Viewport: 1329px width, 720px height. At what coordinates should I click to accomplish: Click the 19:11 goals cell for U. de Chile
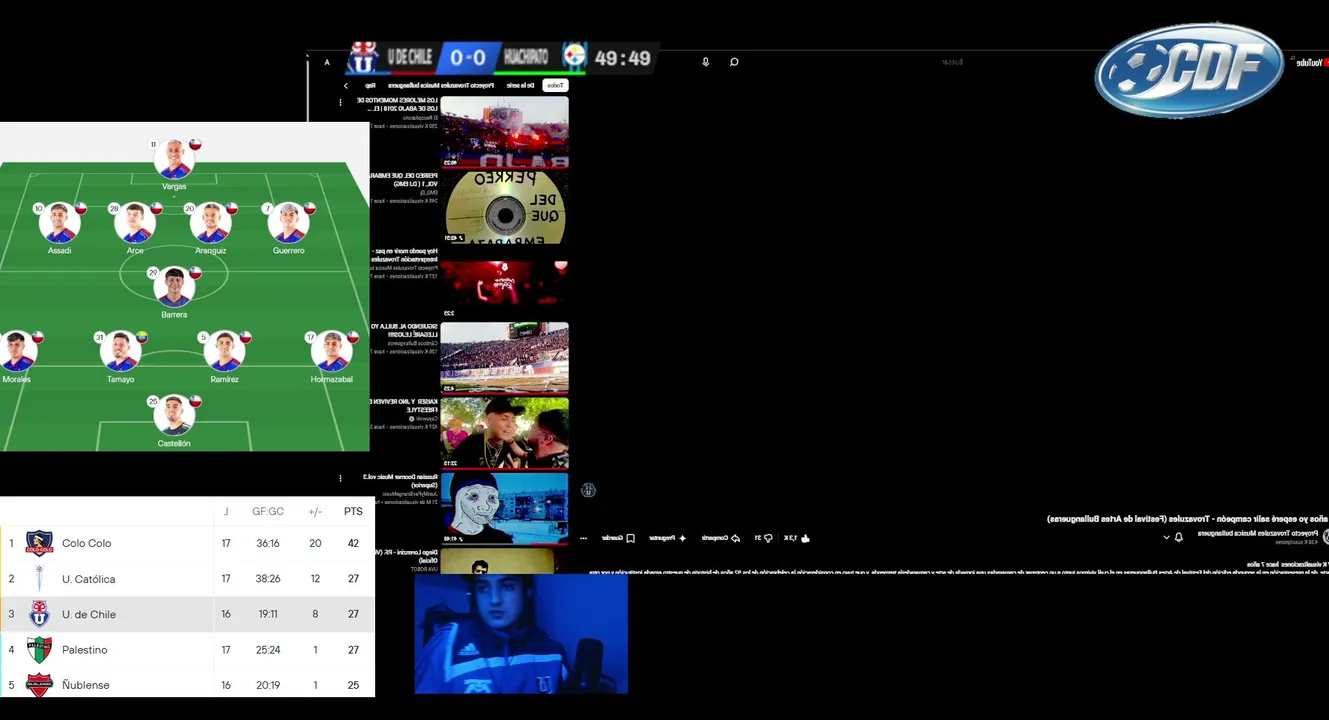268,614
